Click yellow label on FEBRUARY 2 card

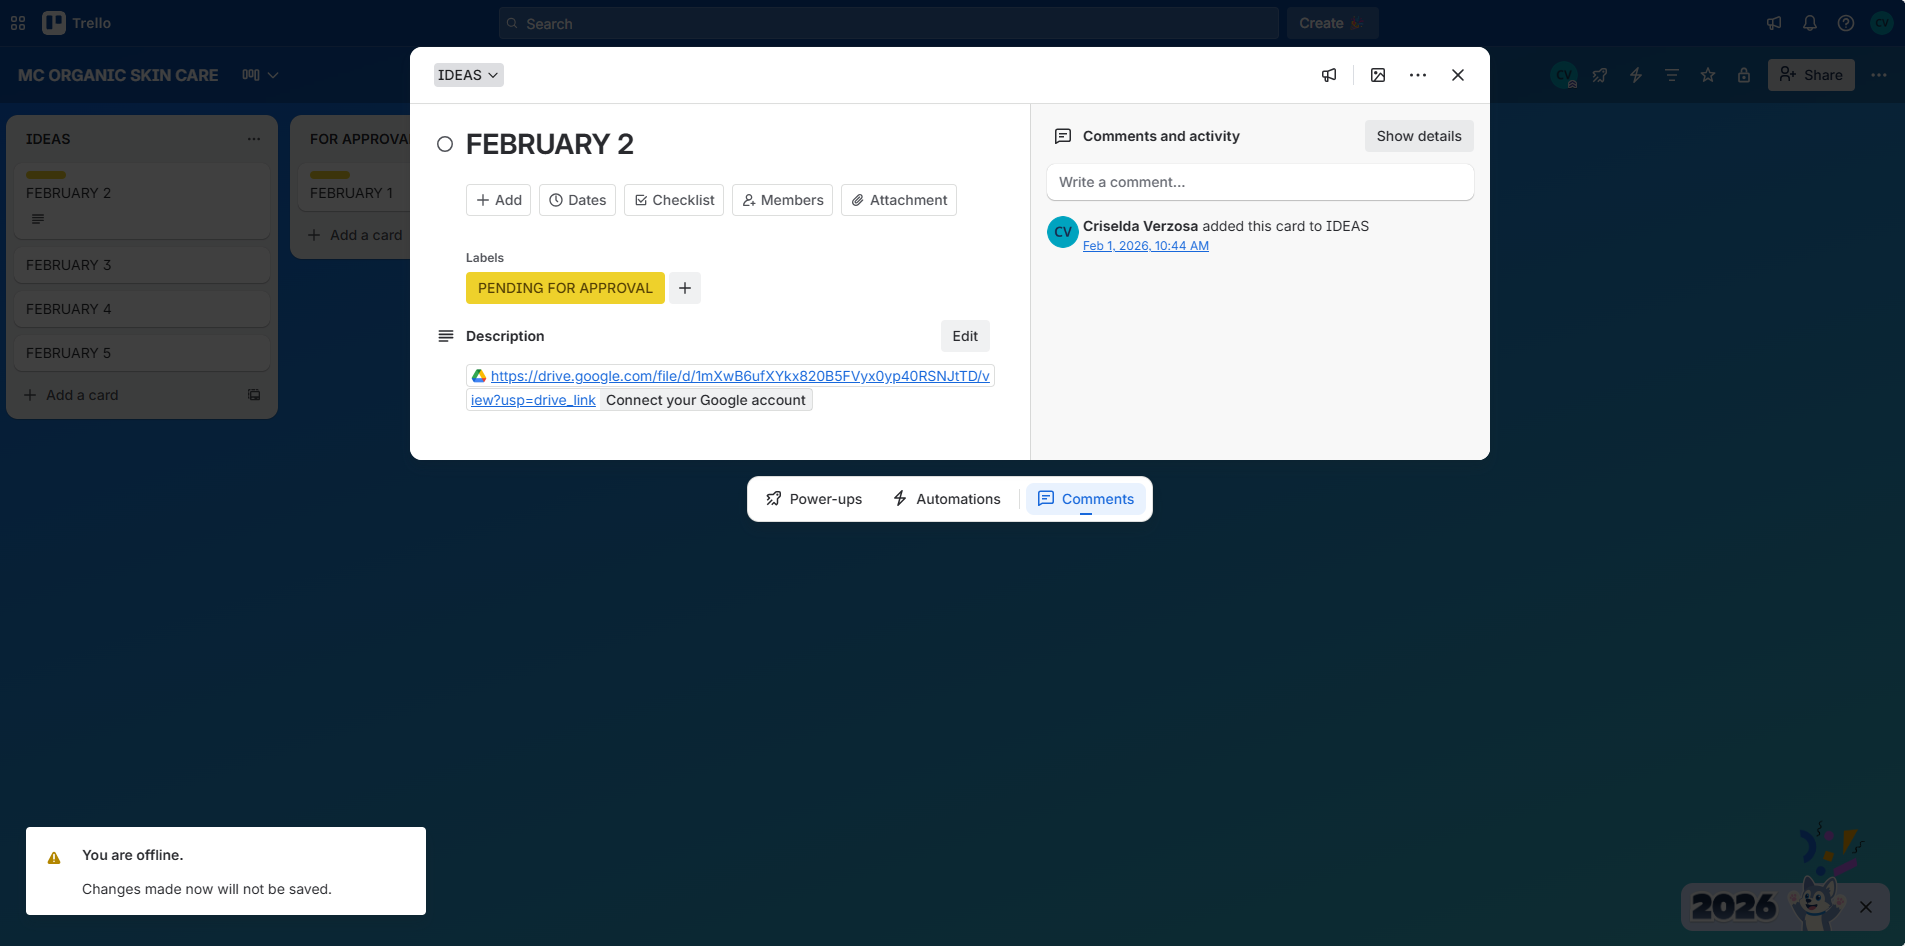[46, 175]
